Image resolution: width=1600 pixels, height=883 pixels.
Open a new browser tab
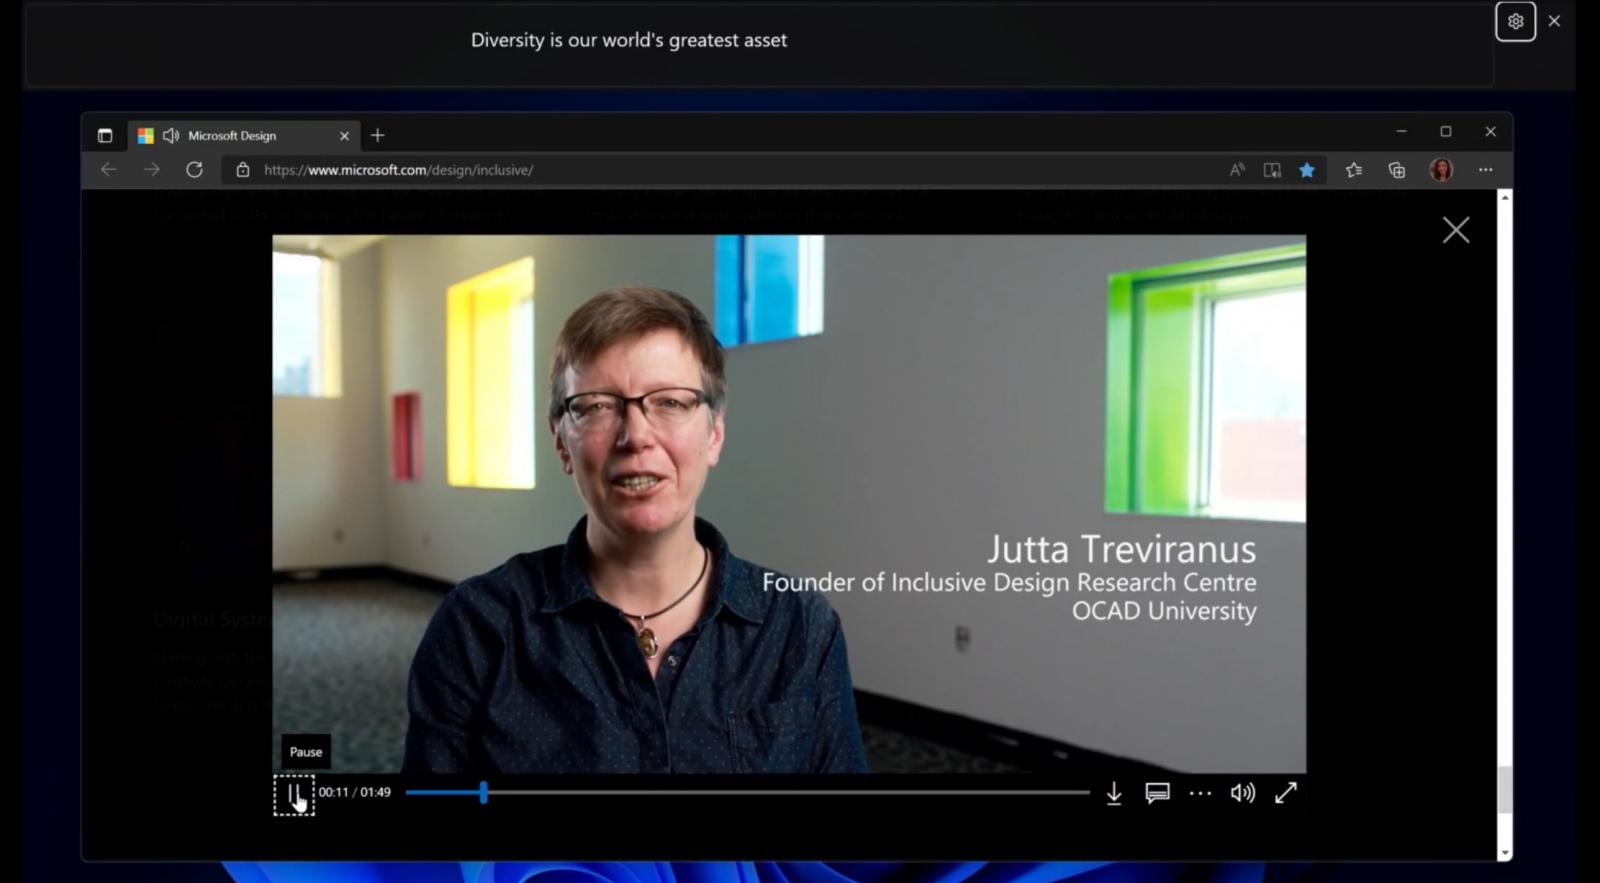click(x=377, y=136)
